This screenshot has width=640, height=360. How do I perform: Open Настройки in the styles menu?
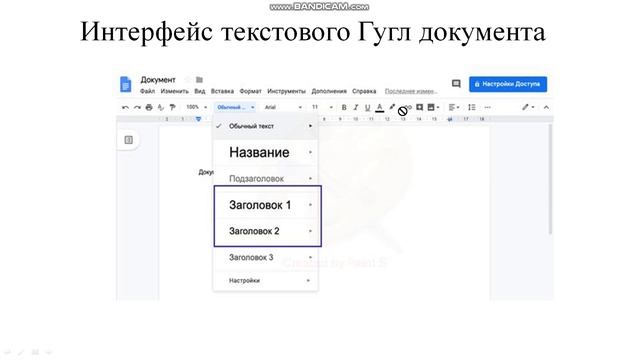pyautogui.click(x=265, y=280)
